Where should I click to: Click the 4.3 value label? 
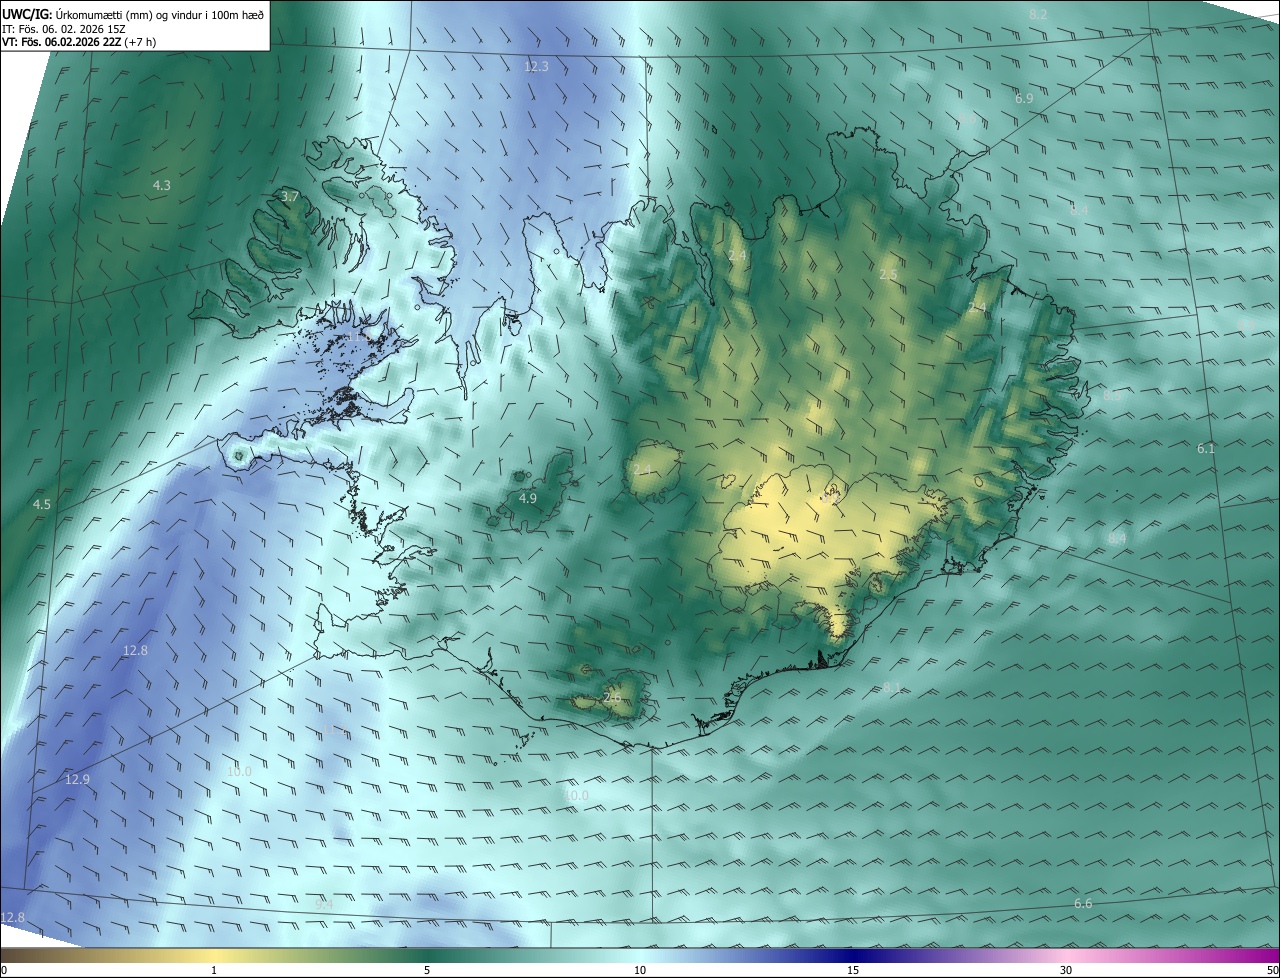pyautogui.click(x=161, y=185)
